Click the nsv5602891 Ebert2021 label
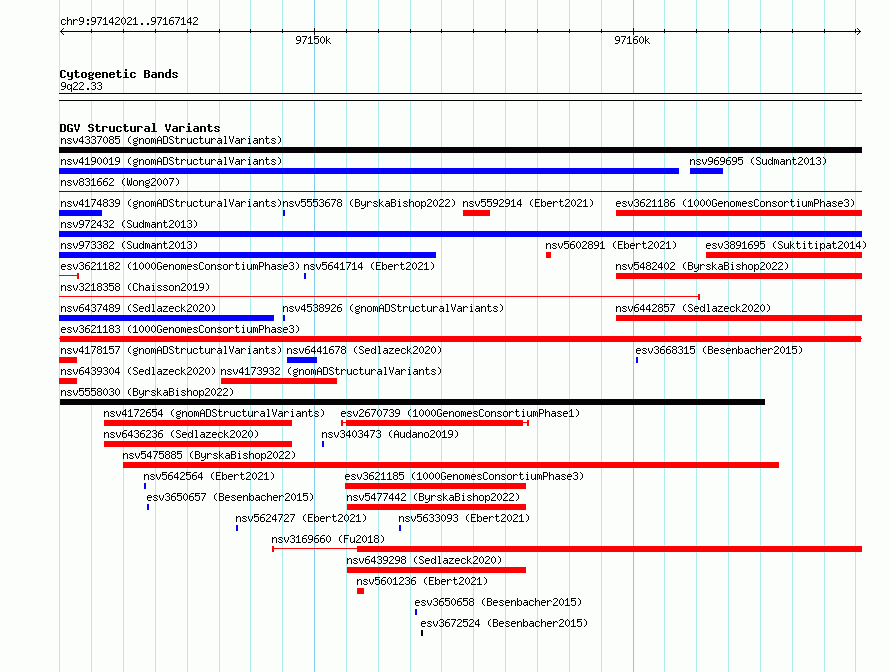Viewport: 890px width, 672px height. 611,245
